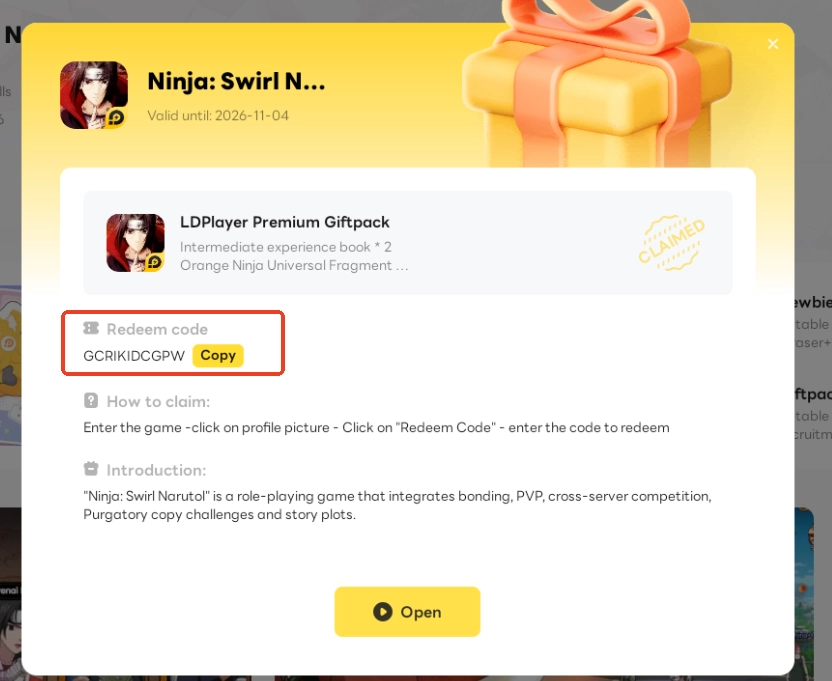Image resolution: width=832 pixels, height=681 pixels.
Task: Click the LDPlayer badge on header icon
Action: click(115, 118)
